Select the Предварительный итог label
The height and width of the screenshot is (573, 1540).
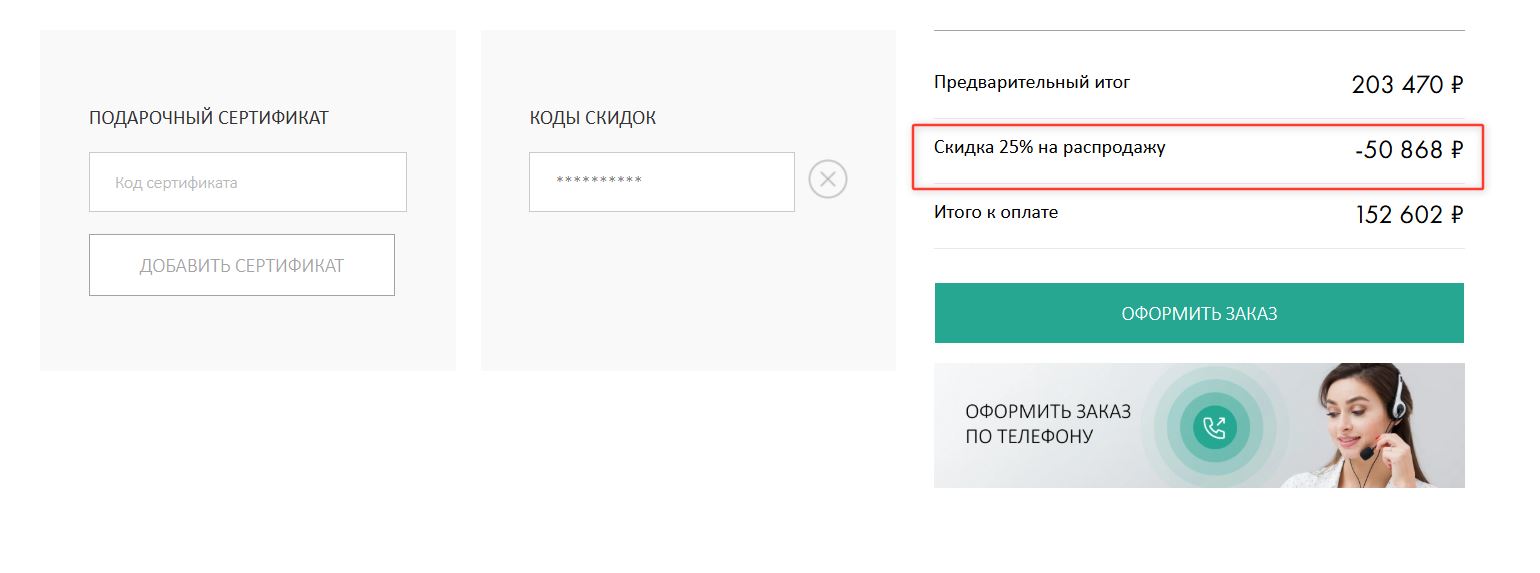[1032, 82]
